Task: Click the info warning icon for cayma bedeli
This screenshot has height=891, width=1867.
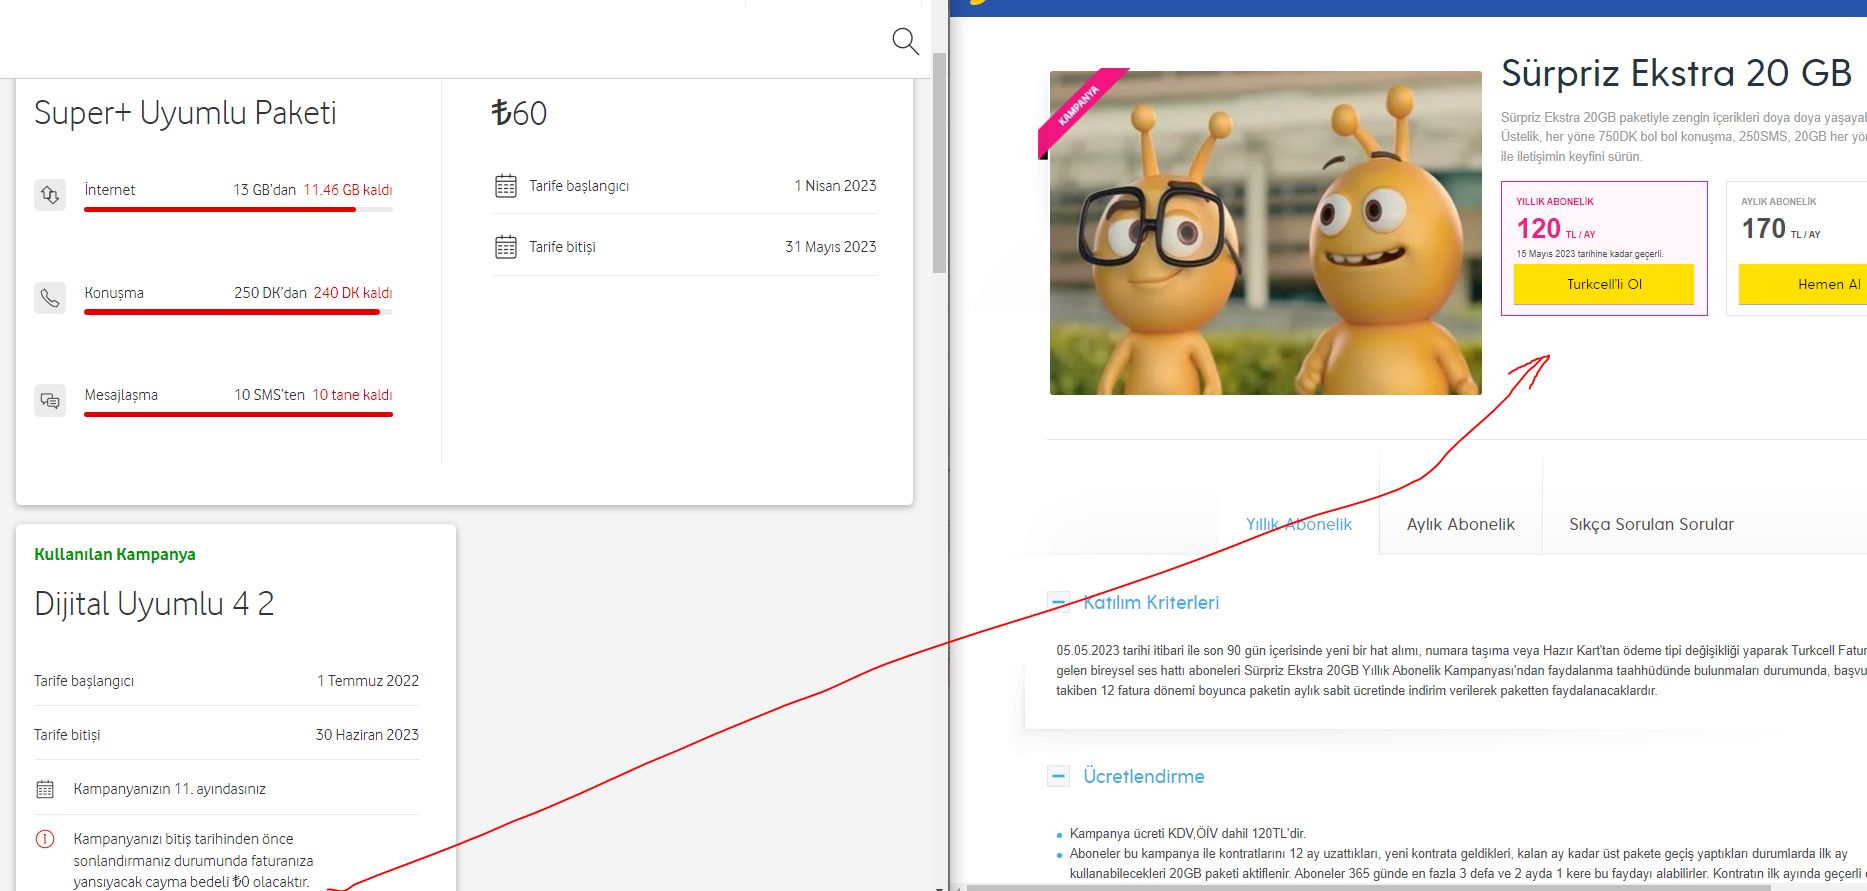Action: (x=45, y=839)
